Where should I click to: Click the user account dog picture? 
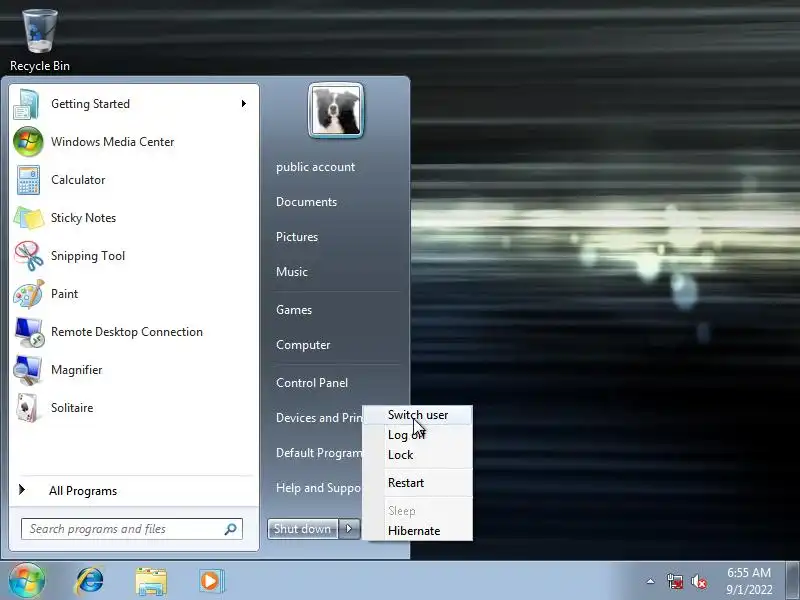pyautogui.click(x=336, y=111)
